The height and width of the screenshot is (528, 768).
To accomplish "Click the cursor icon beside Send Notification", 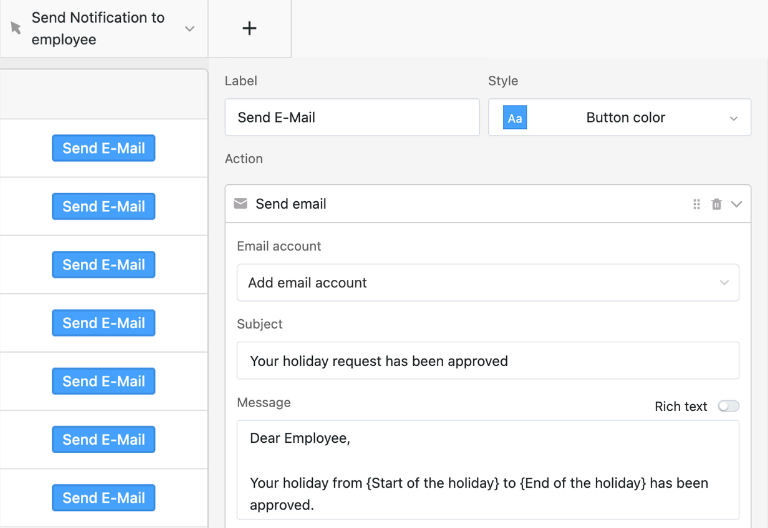I will pos(15,29).
